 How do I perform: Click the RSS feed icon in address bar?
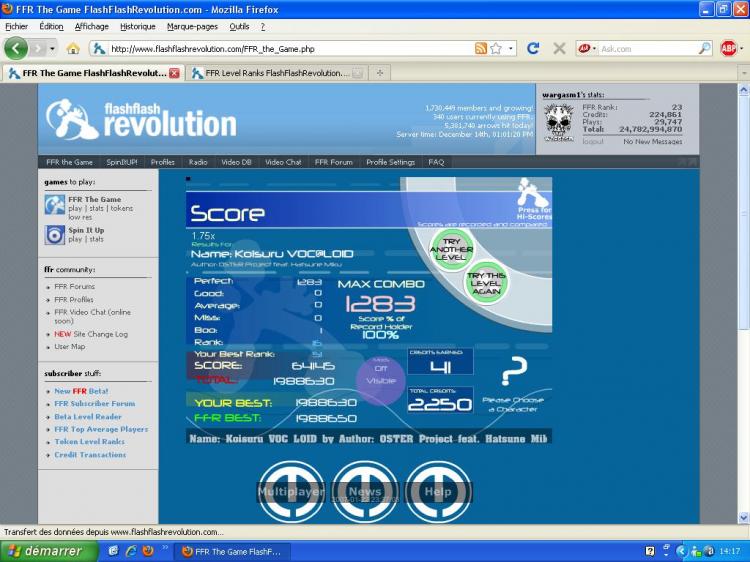click(x=481, y=48)
